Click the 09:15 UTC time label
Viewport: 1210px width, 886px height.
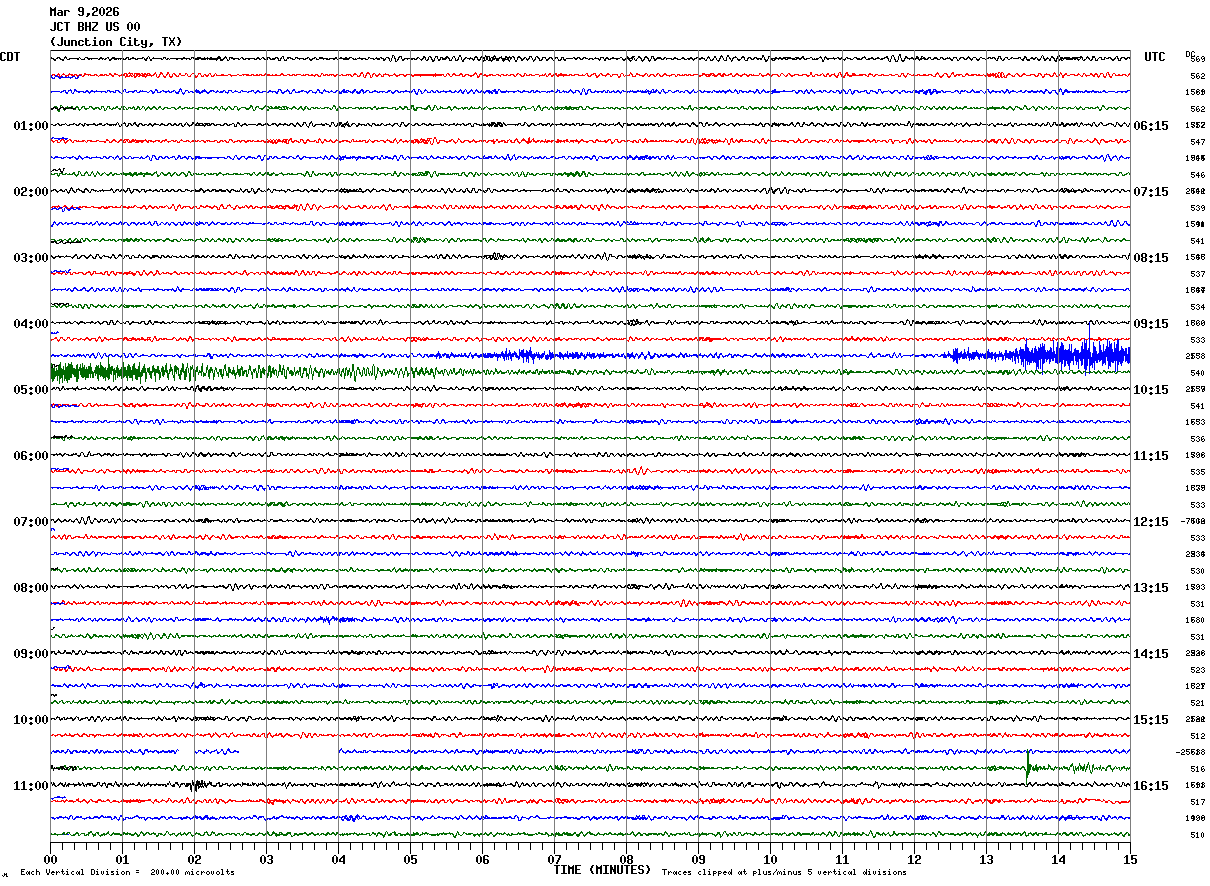coord(1151,324)
